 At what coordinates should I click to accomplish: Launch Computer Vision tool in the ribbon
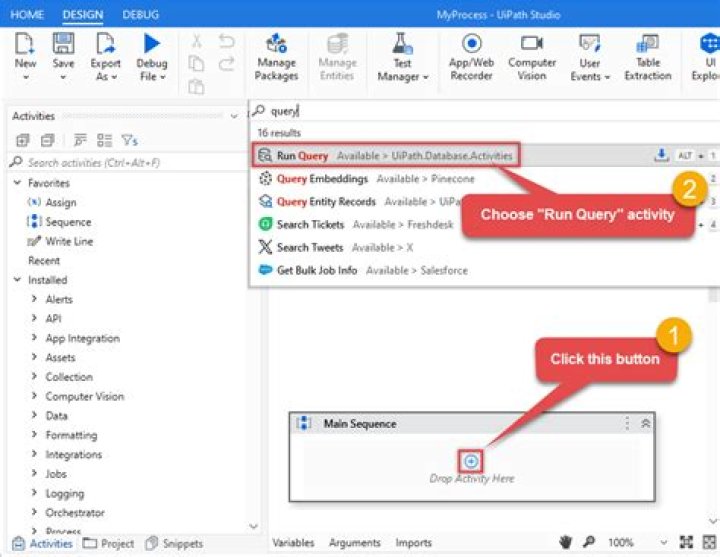[x=532, y=57]
